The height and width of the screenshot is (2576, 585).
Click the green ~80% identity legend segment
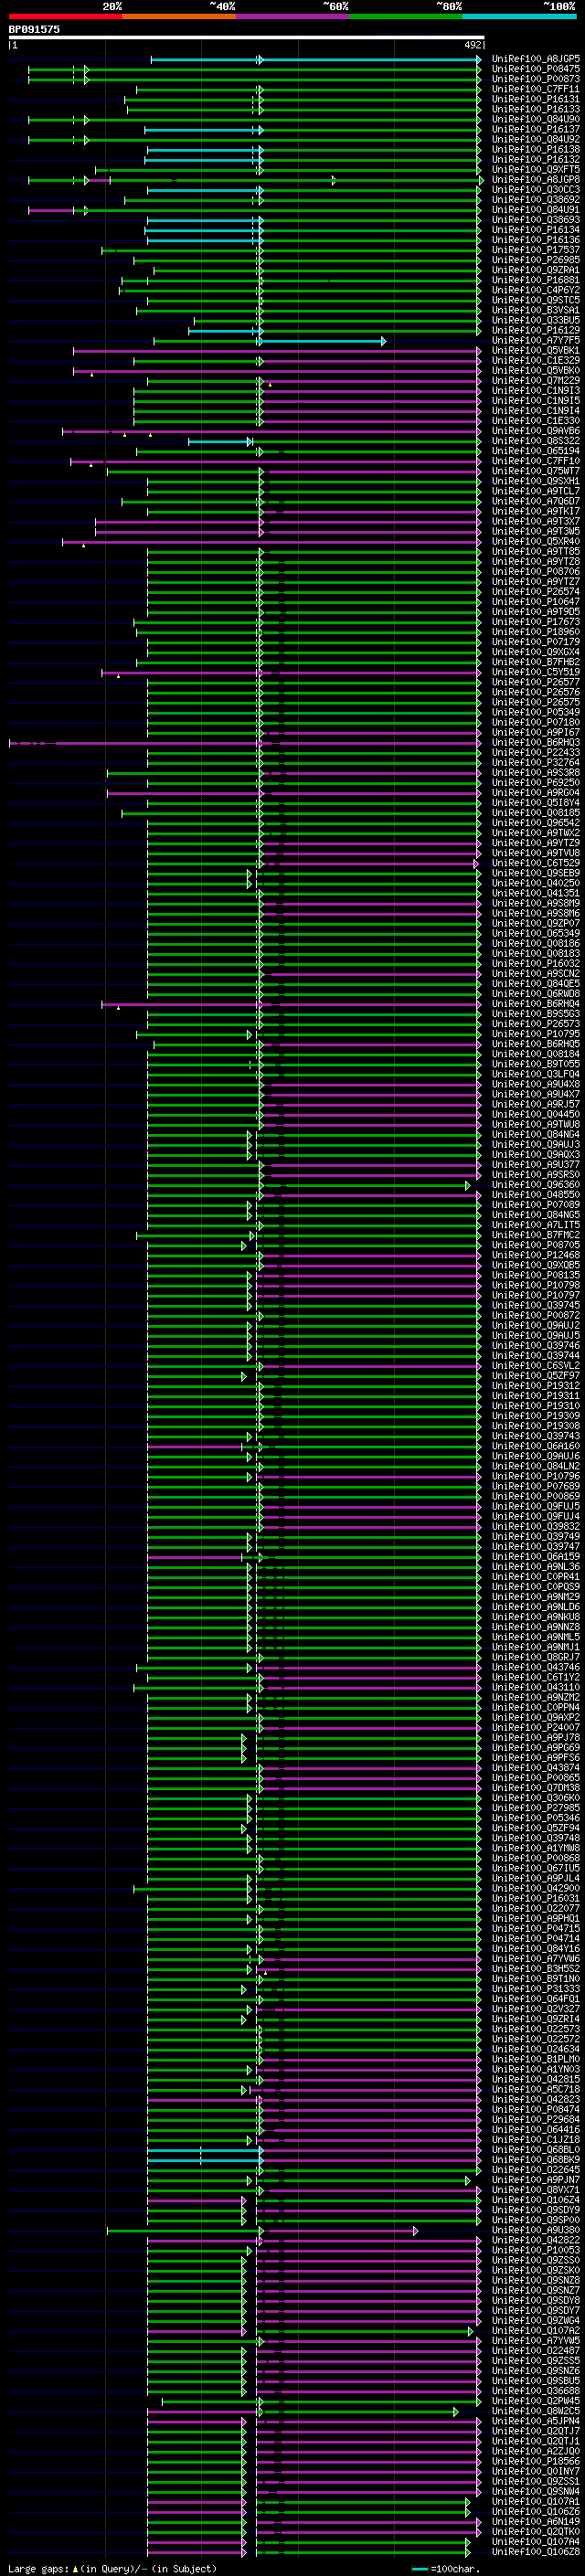(406, 16)
